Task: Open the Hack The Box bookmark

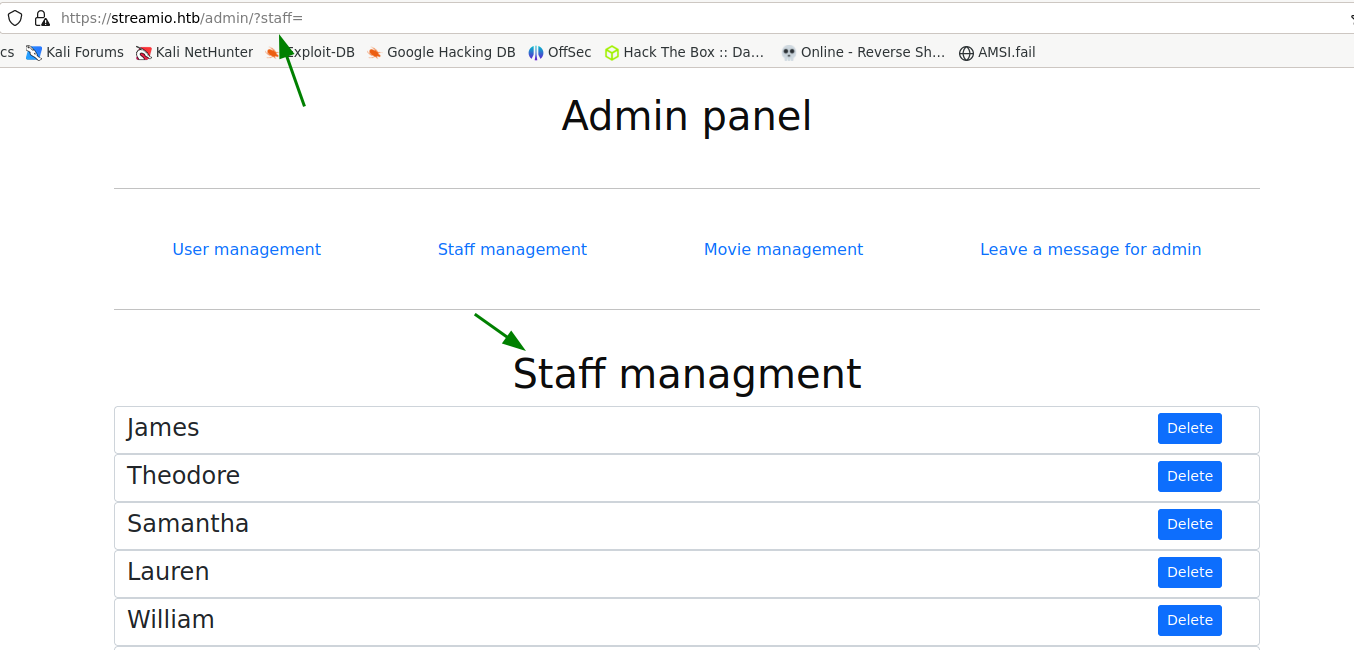Action: (684, 52)
